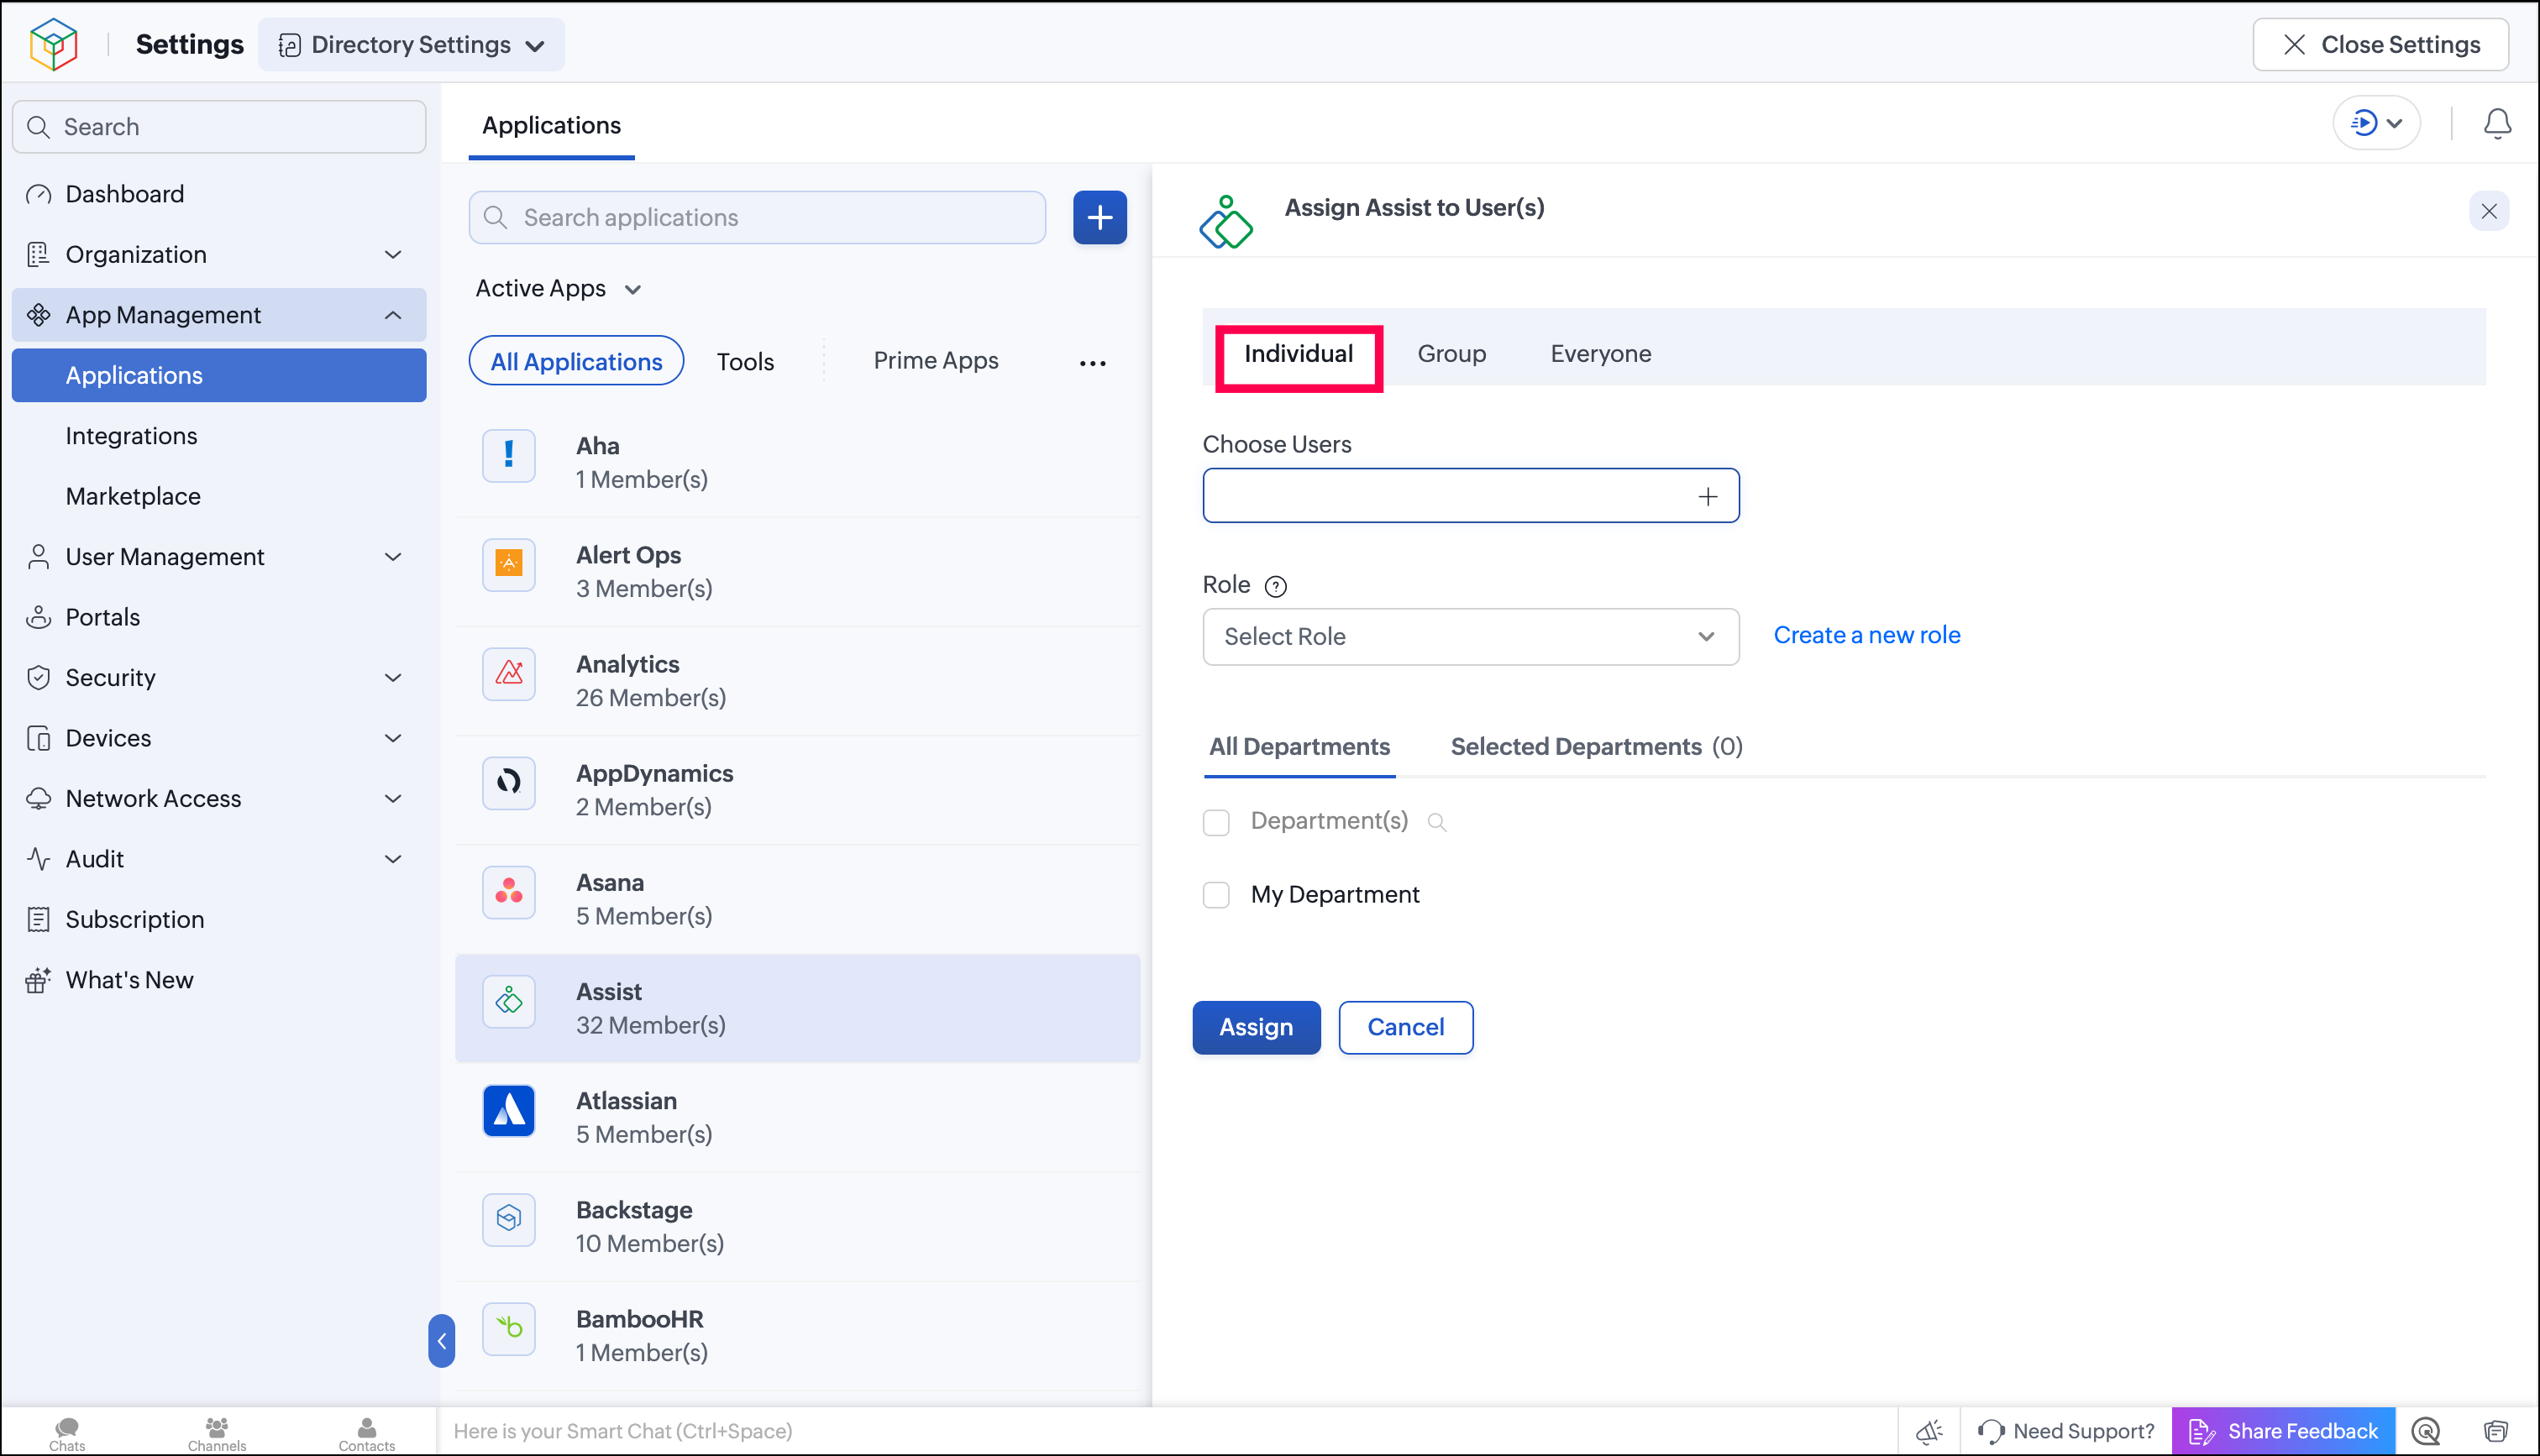Click the Share Feedback button
The width and height of the screenshot is (2540, 1456).
point(2283,1431)
